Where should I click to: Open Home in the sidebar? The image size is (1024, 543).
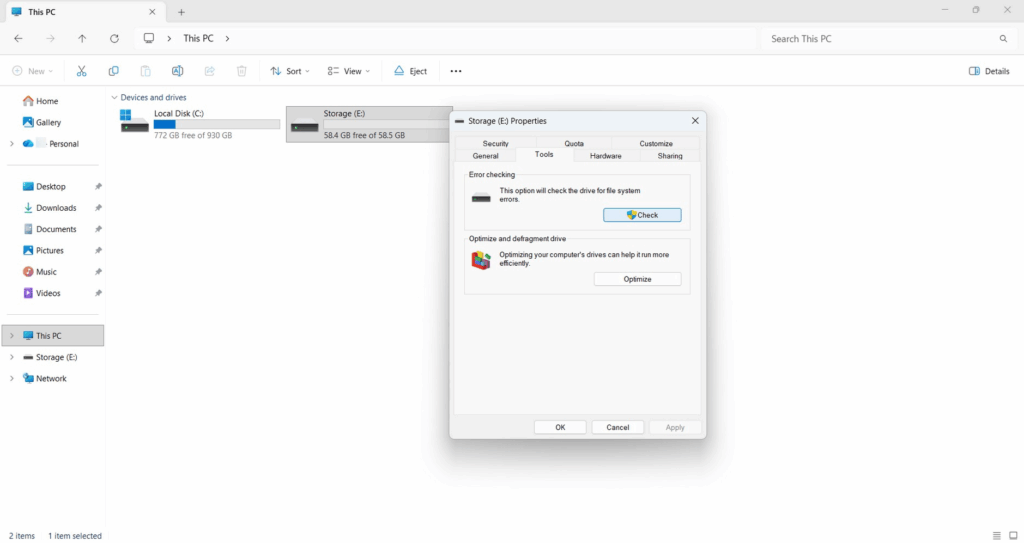40,101
